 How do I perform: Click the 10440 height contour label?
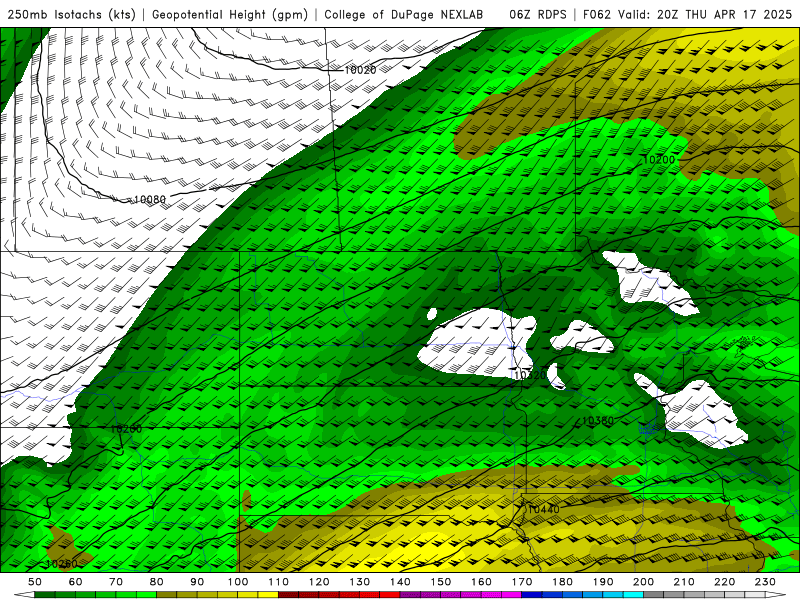pos(543,509)
